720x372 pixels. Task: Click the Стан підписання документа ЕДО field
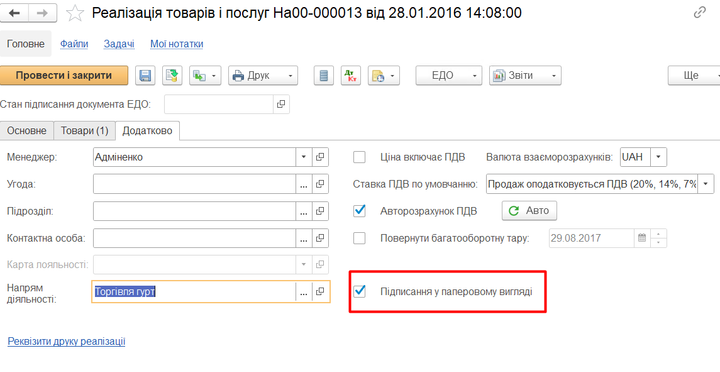(x=219, y=104)
